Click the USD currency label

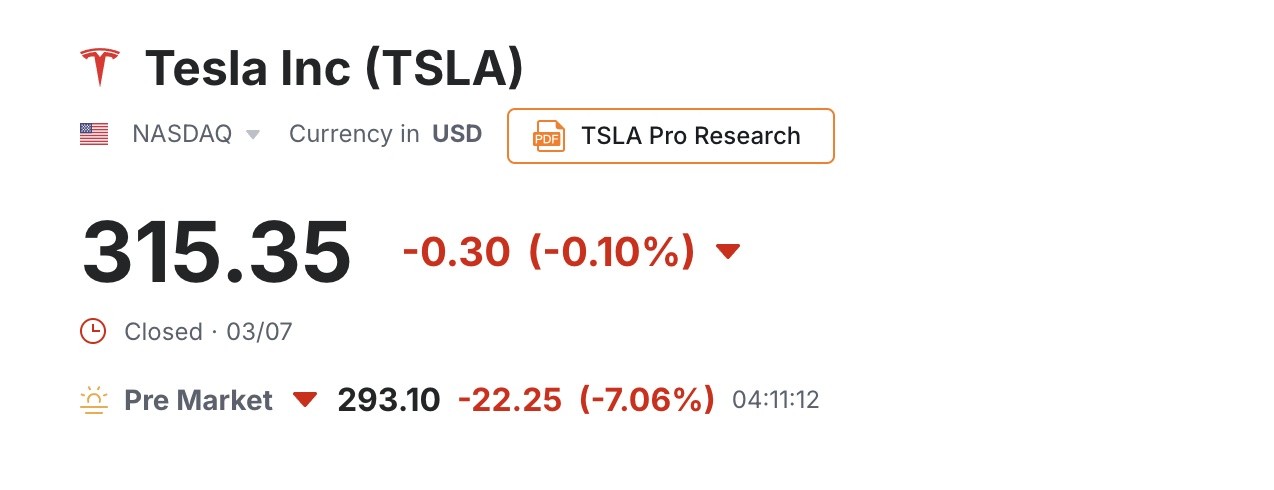tap(457, 134)
